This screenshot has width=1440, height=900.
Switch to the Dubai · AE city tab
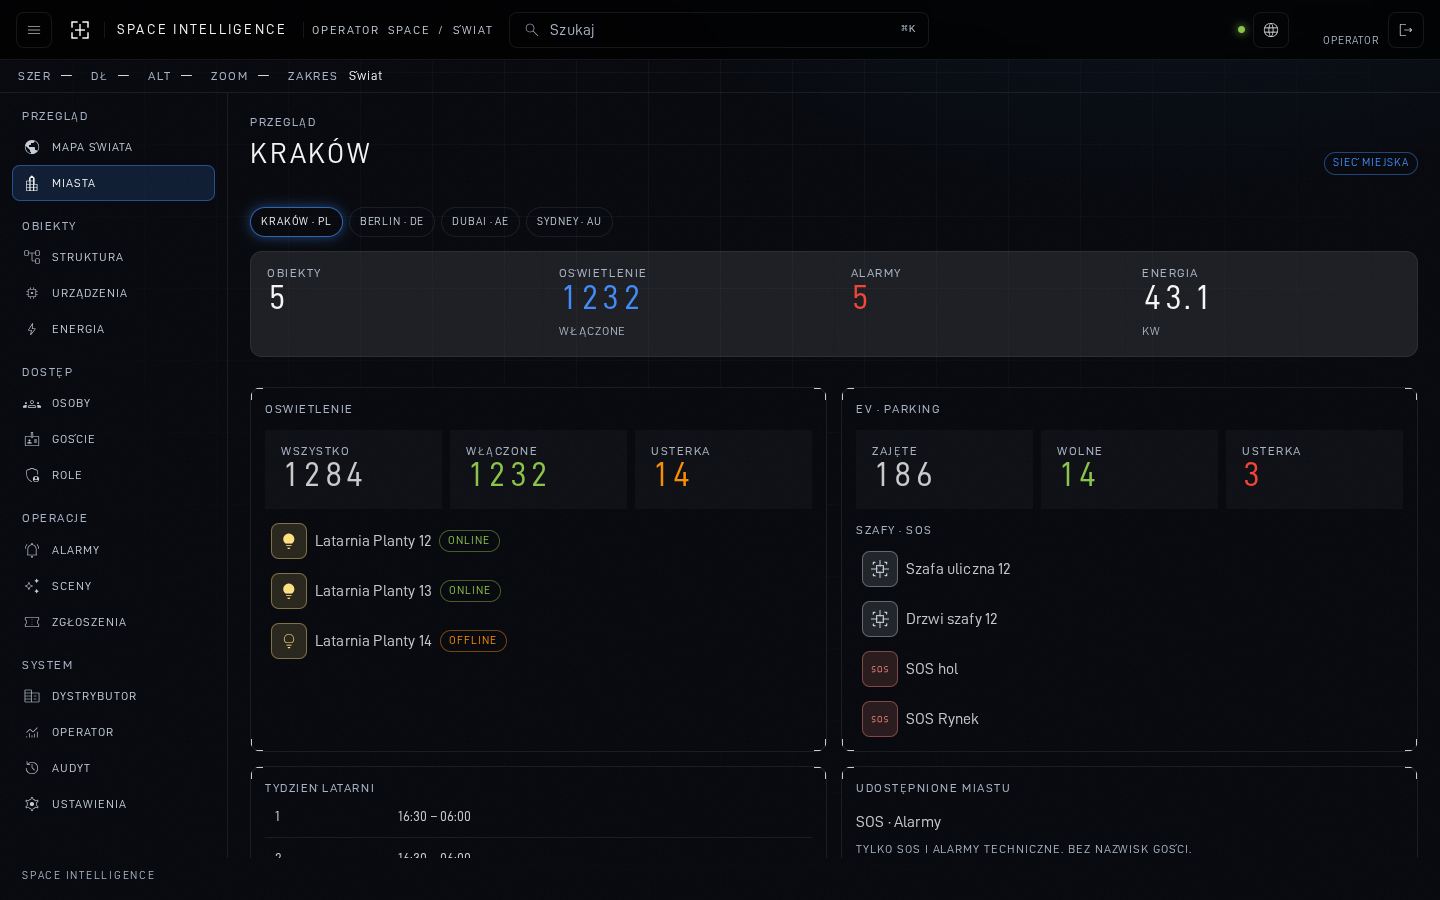tap(480, 222)
